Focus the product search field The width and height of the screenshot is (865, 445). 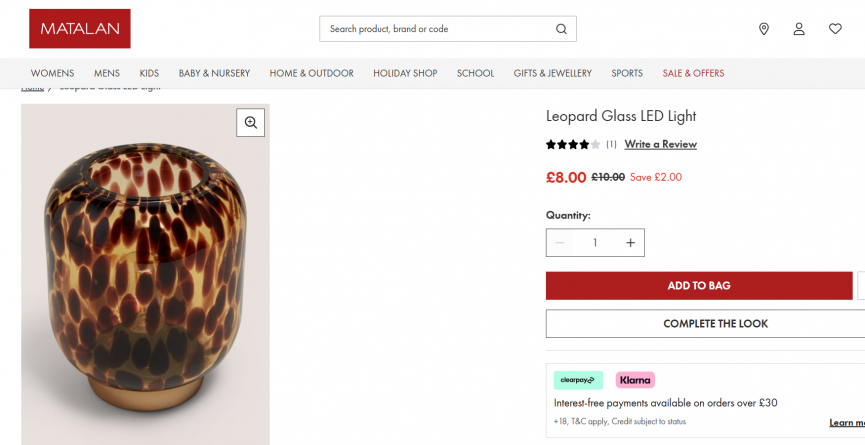pyautogui.click(x=438, y=29)
